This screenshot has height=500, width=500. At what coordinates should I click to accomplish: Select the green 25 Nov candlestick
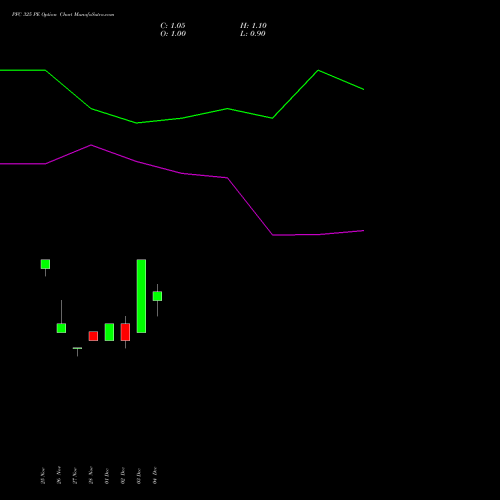pyautogui.click(x=45, y=264)
